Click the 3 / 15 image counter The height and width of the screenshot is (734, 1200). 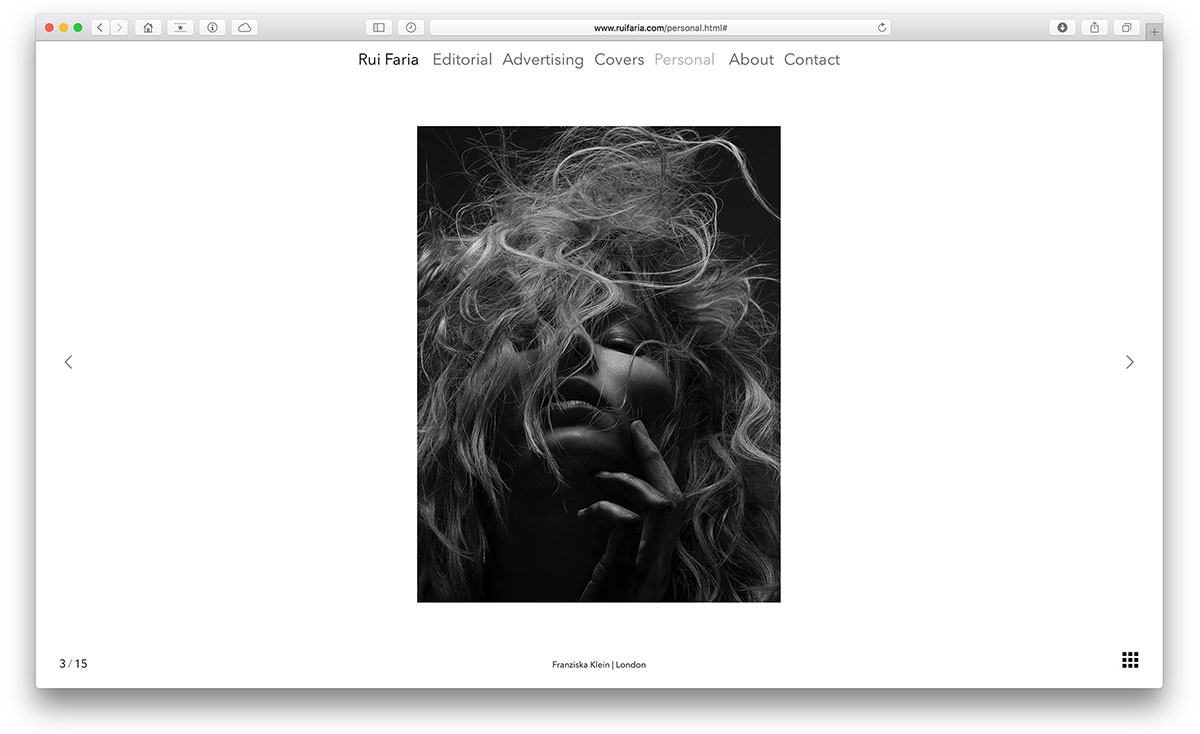[73, 664]
